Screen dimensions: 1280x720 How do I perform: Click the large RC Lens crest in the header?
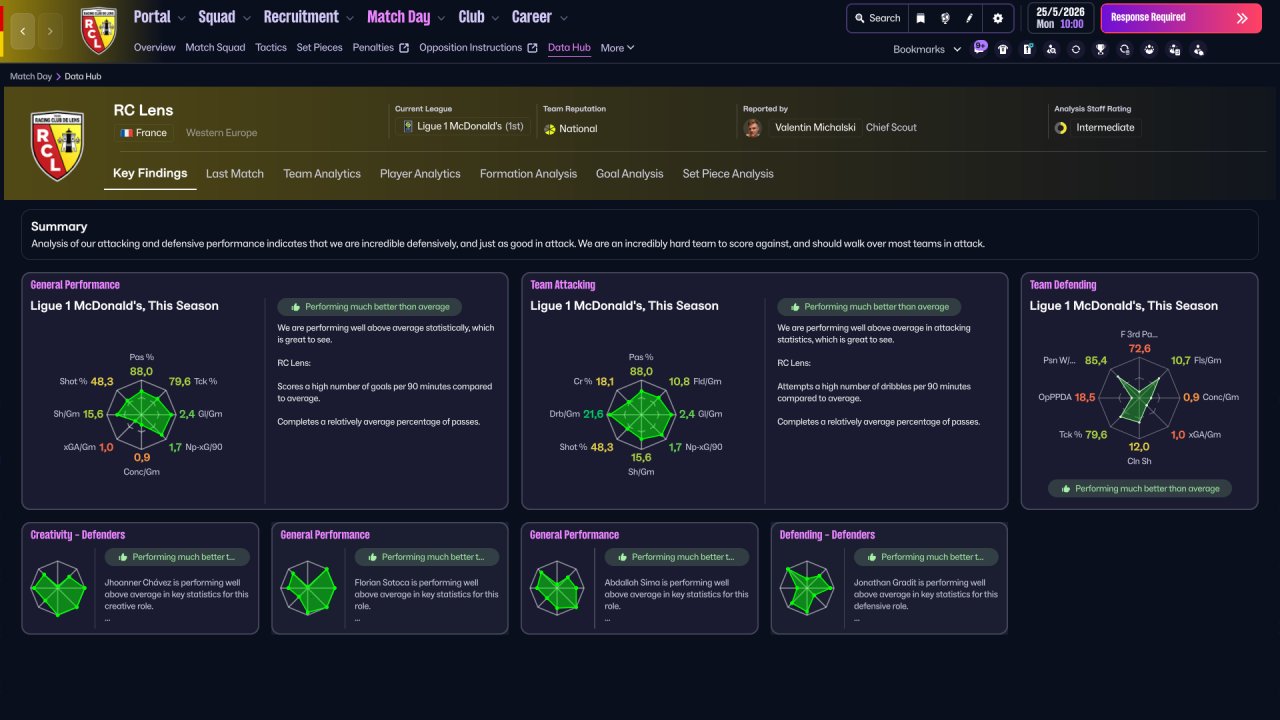point(57,146)
